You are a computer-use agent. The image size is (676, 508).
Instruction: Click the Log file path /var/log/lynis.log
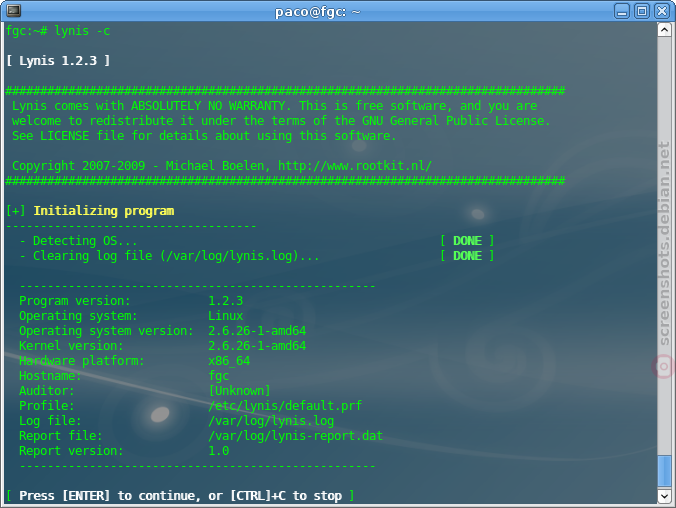(271, 421)
